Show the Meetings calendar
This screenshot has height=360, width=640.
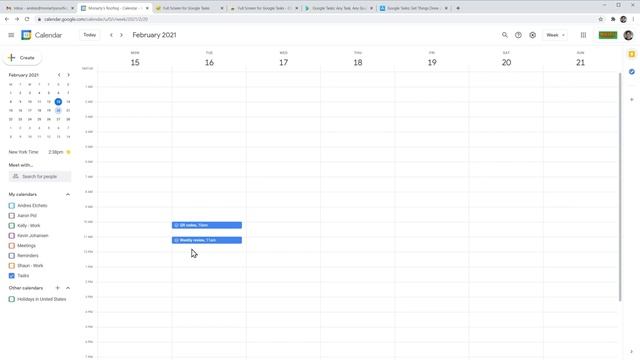pyautogui.click(x=12, y=245)
